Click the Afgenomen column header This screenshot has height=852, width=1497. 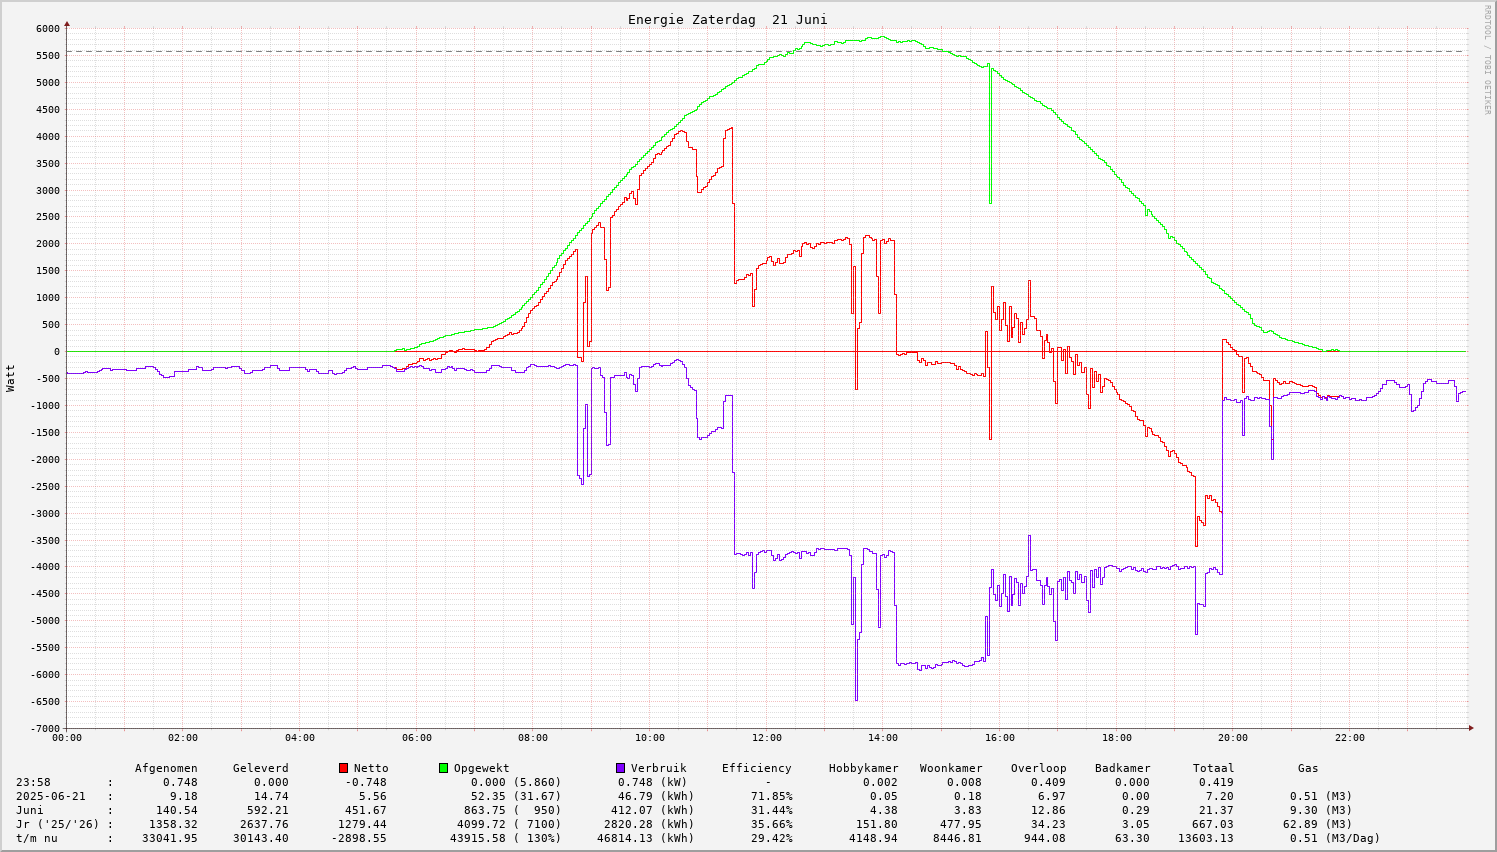[x=166, y=768]
